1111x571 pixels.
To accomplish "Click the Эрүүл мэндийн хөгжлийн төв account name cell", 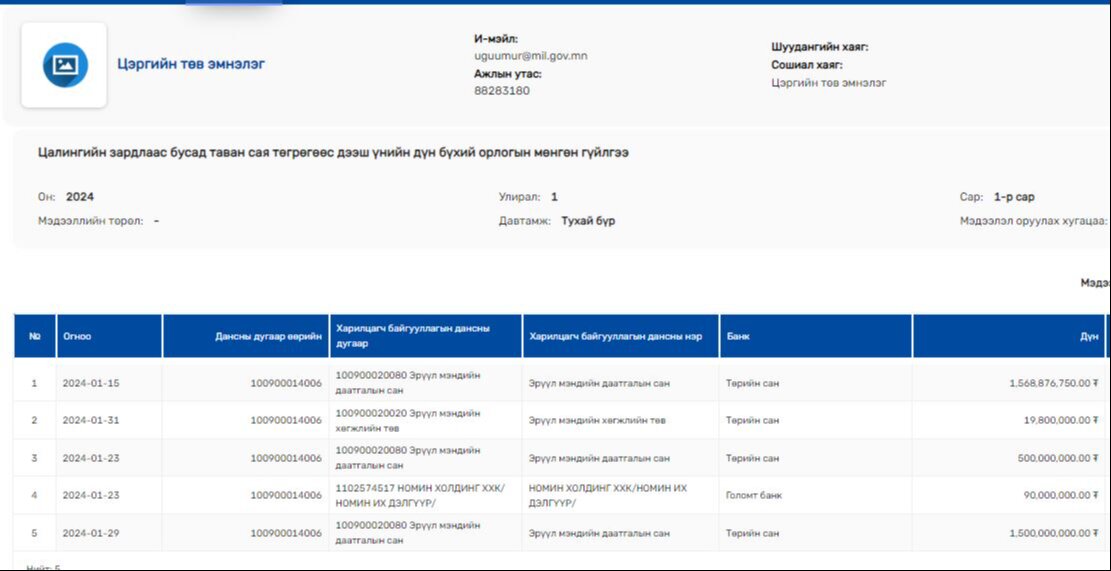I will click(x=597, y=420).
